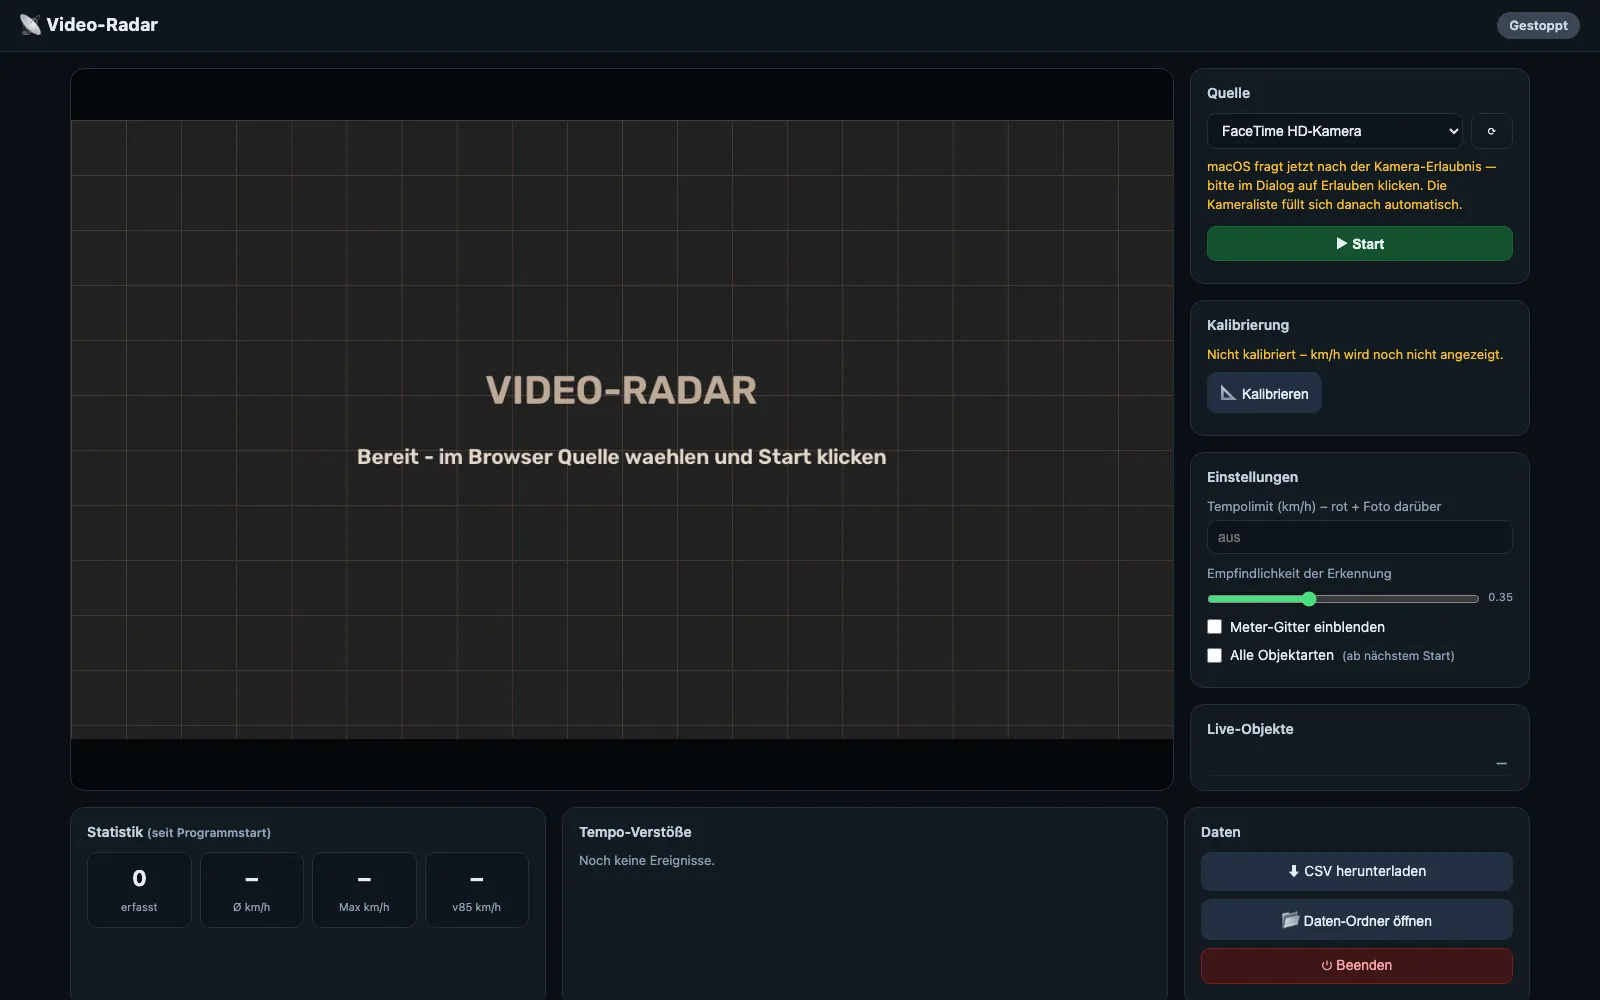This screenshot has width=1600, height=1000.
Task: Select the Max km/h stat card
Action: 364,889
